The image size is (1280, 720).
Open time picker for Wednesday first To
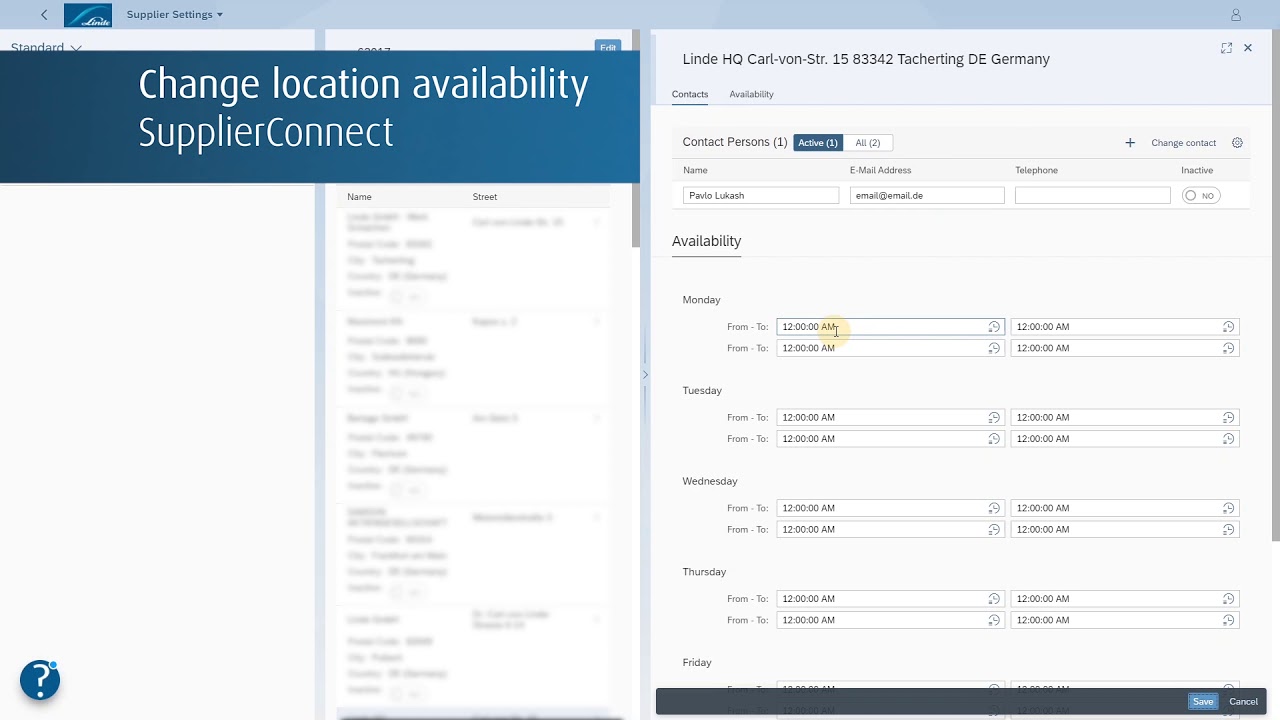pos(1228,508)
